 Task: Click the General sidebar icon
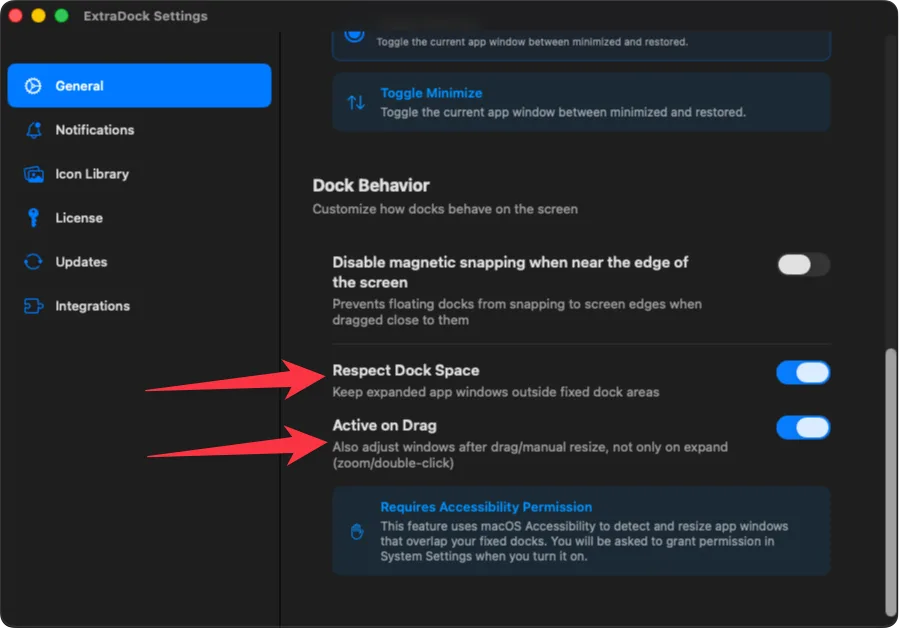coord(33,86)
